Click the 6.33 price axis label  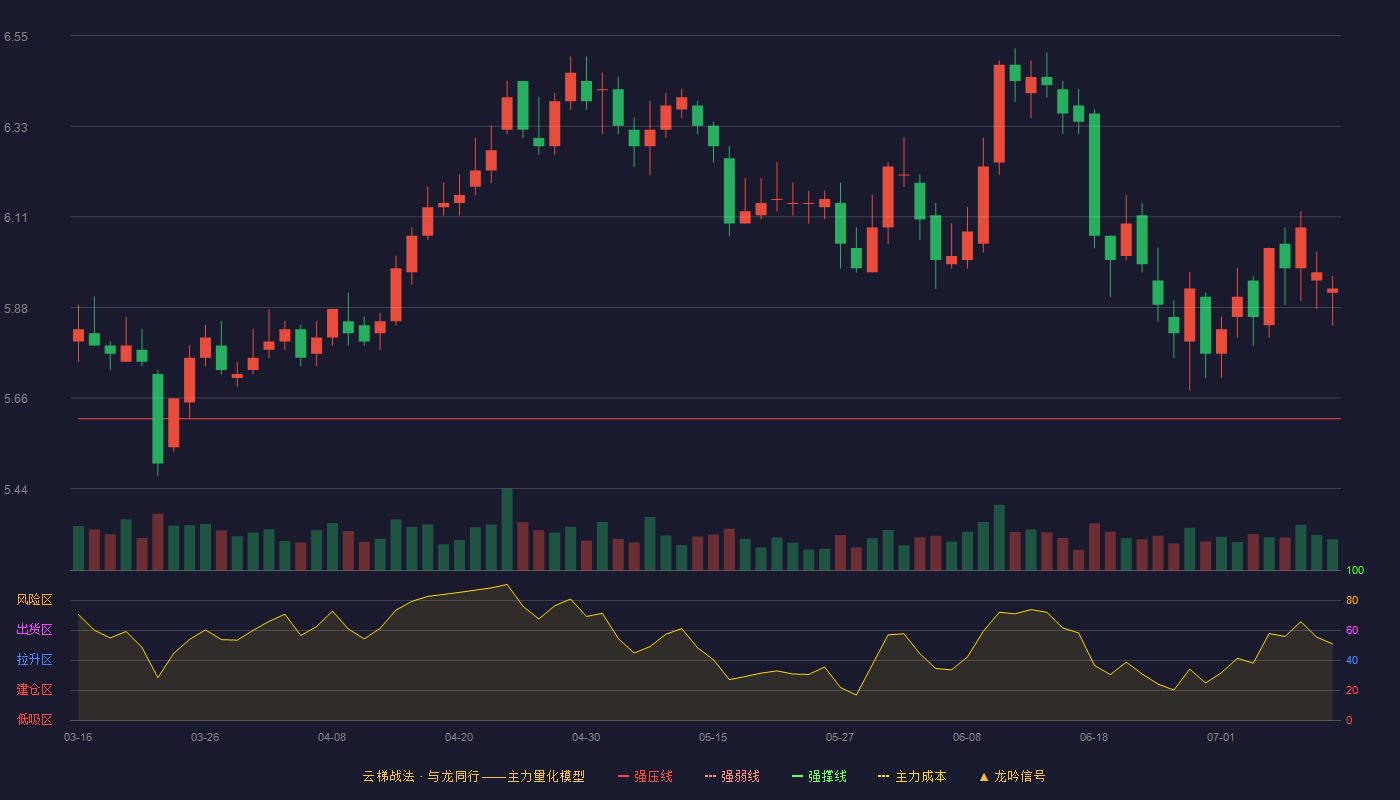coord(16,128)
